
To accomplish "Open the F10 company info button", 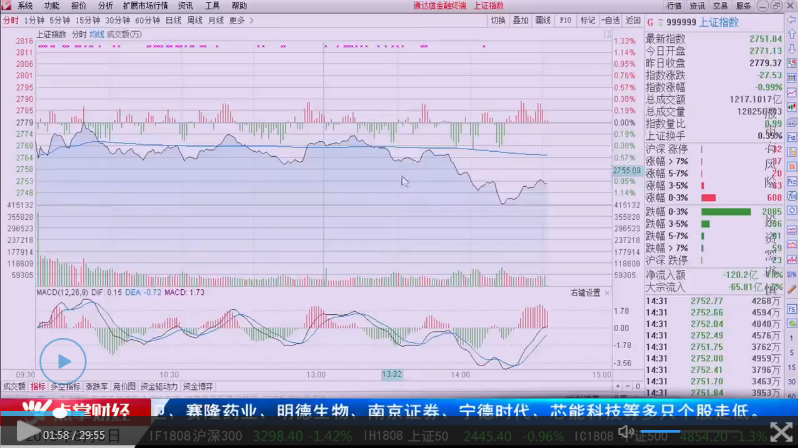I will point(565,20).
